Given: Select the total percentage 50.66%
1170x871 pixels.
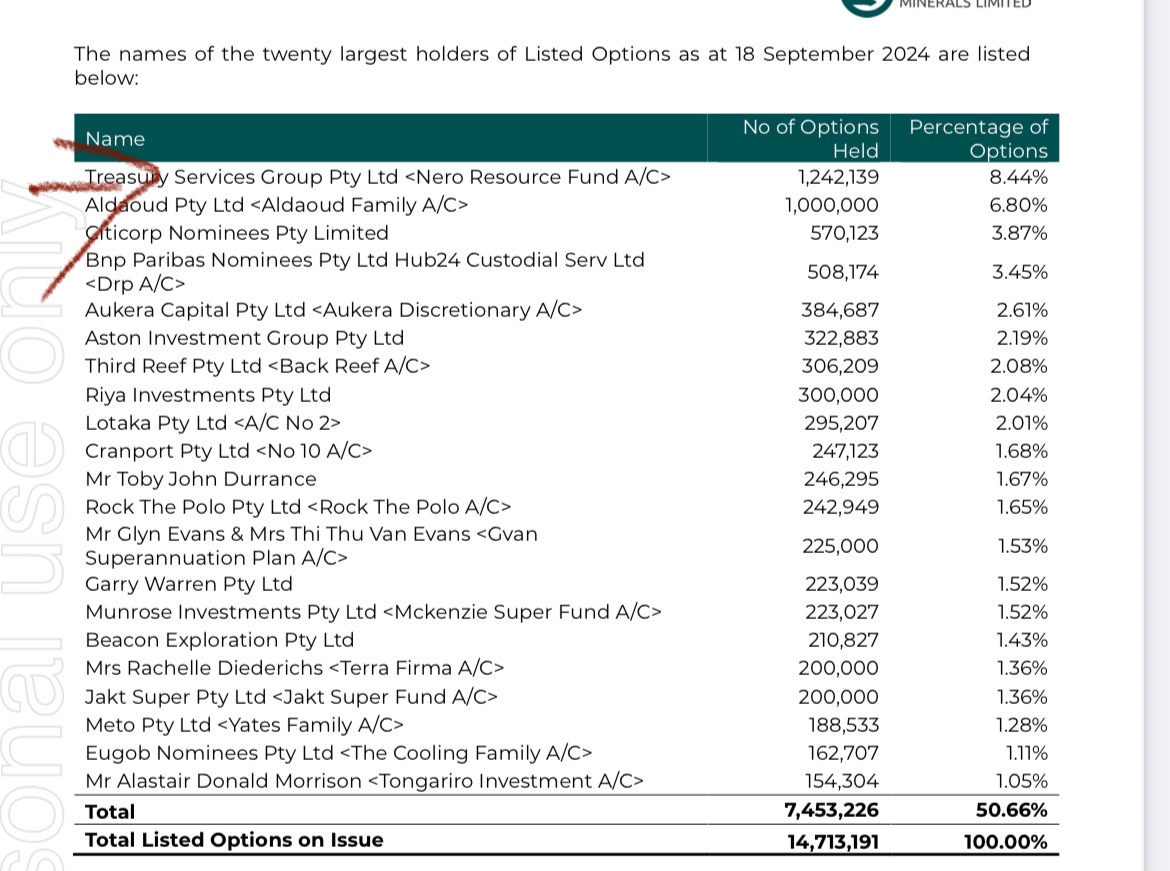Looking at the screenshot, I should [1011, 811].
